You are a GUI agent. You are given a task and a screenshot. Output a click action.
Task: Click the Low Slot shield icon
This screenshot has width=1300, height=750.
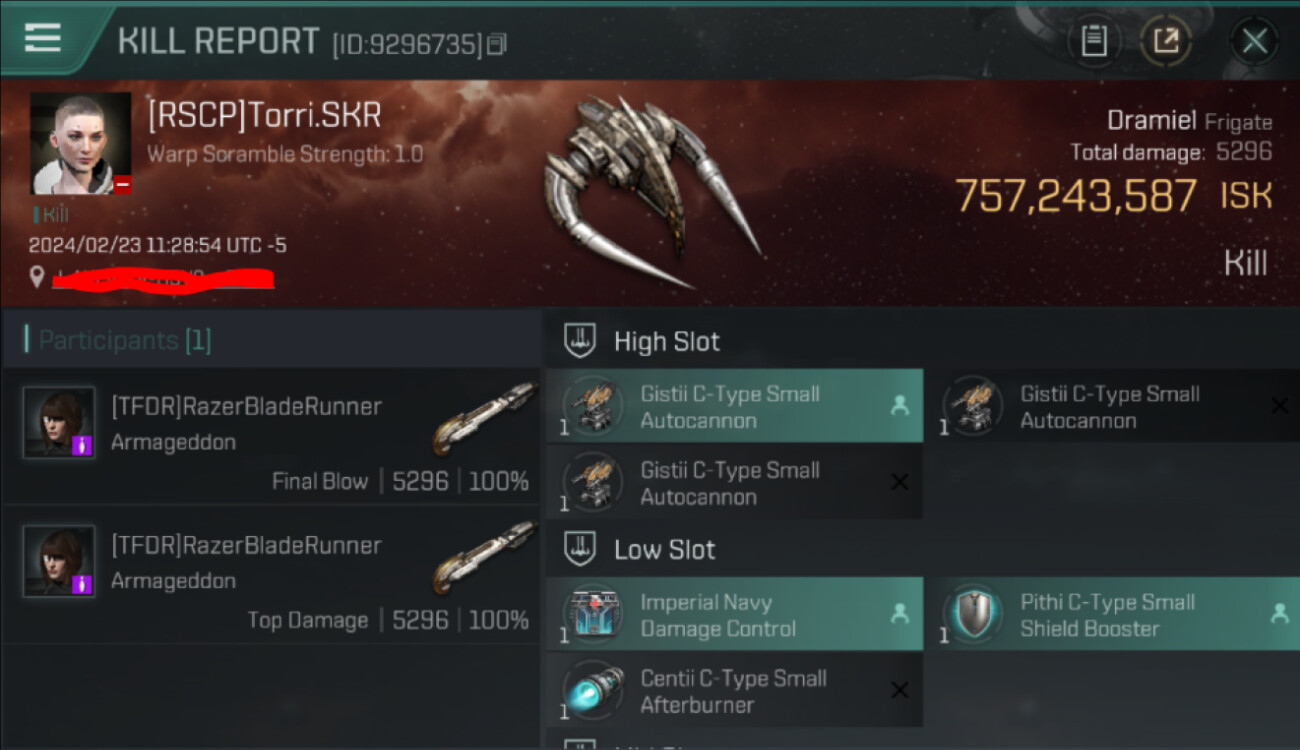(x=581, y=549)
